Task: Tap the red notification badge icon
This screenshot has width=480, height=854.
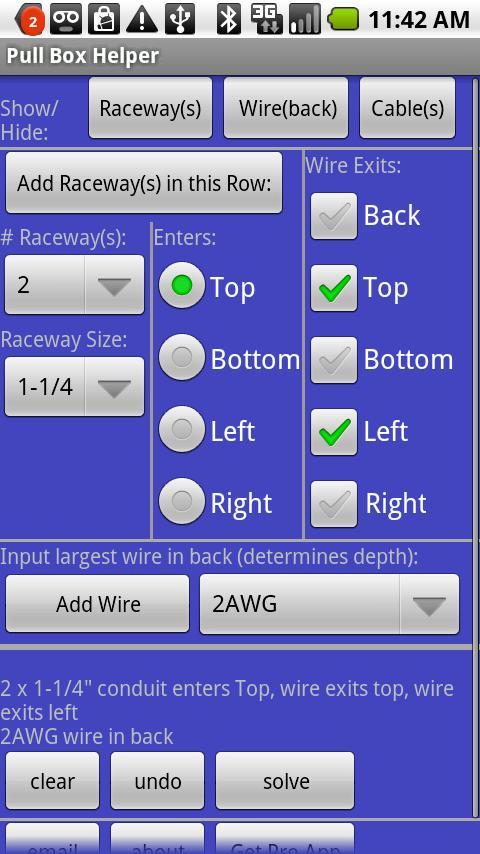Action: point(30,20)
